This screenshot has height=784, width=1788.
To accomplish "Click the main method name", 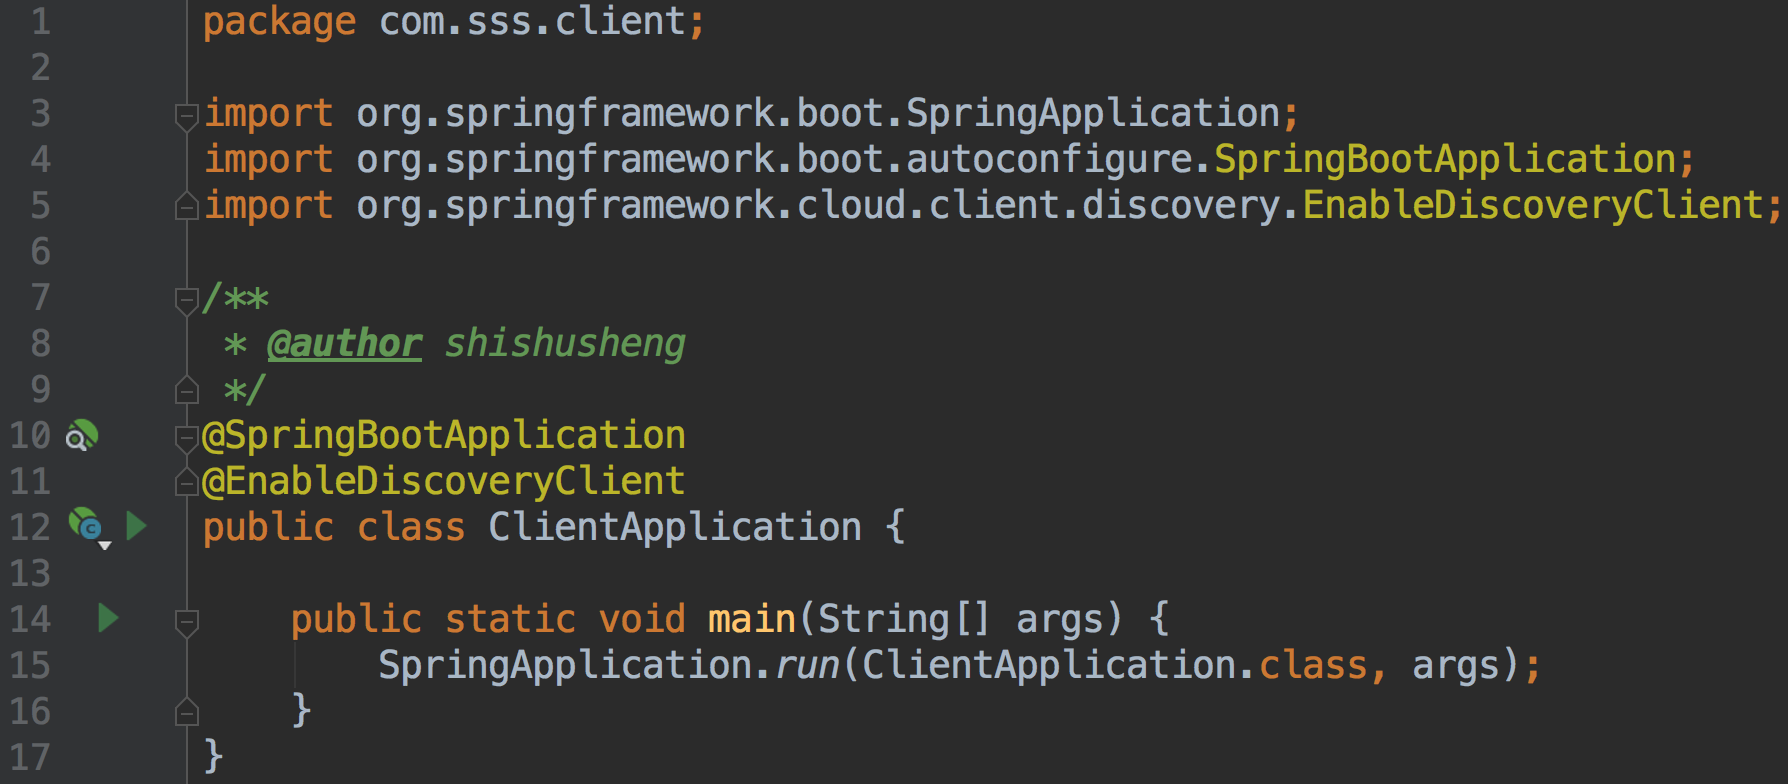I will (751, 619).
